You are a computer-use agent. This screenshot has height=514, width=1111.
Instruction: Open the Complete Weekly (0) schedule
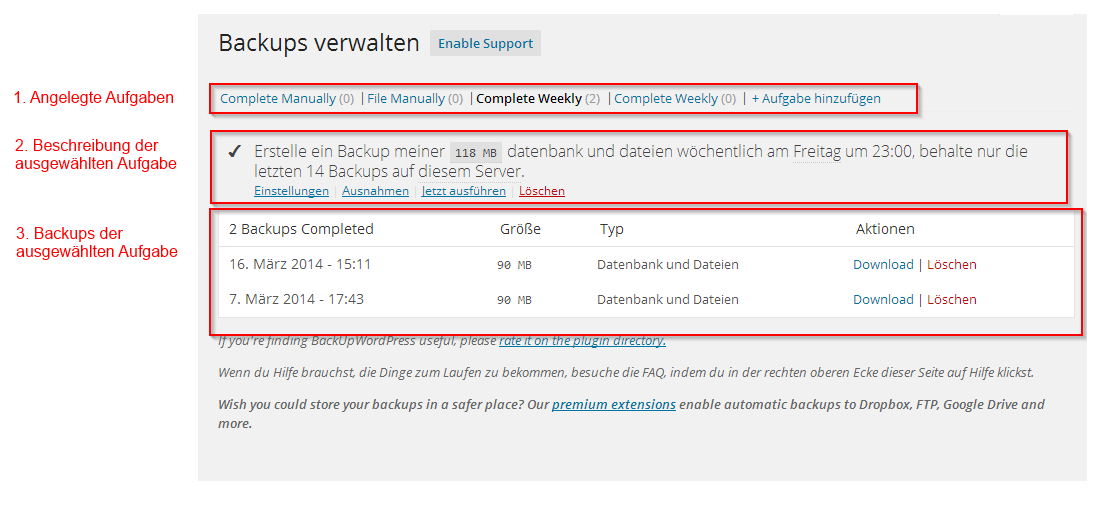[675, 99]
